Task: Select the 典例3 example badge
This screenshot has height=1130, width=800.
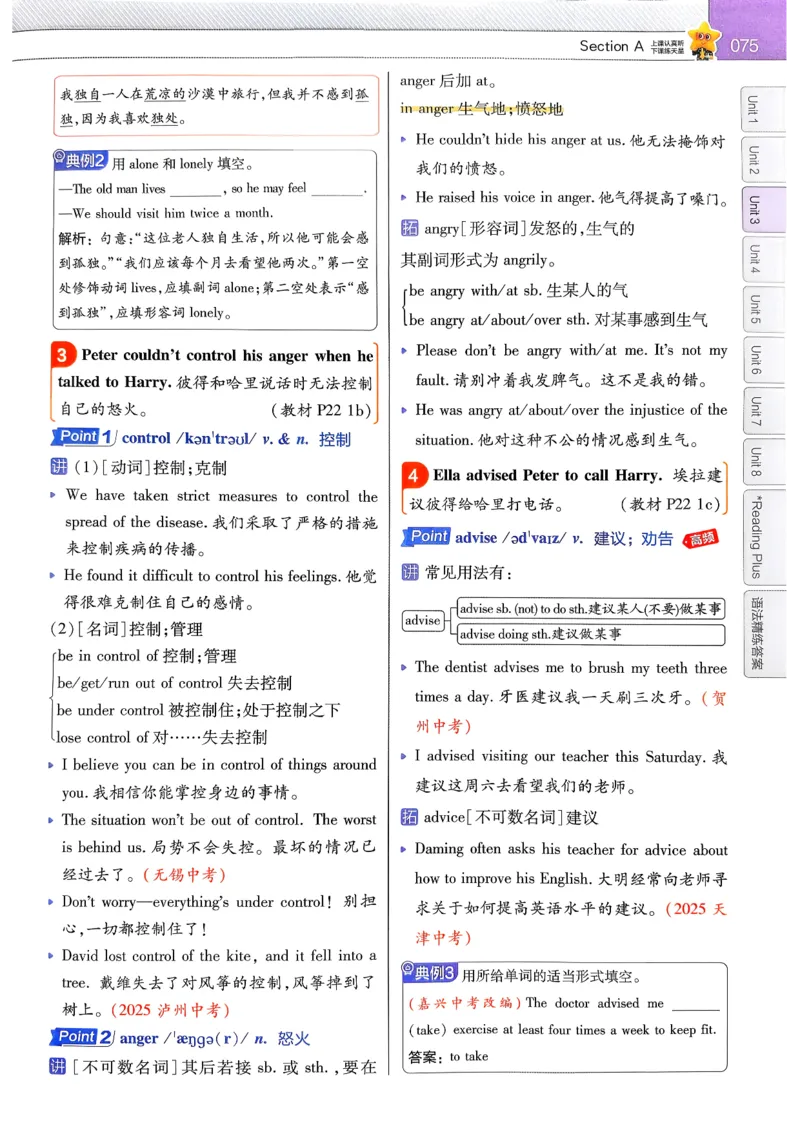Action: (431, 974)
